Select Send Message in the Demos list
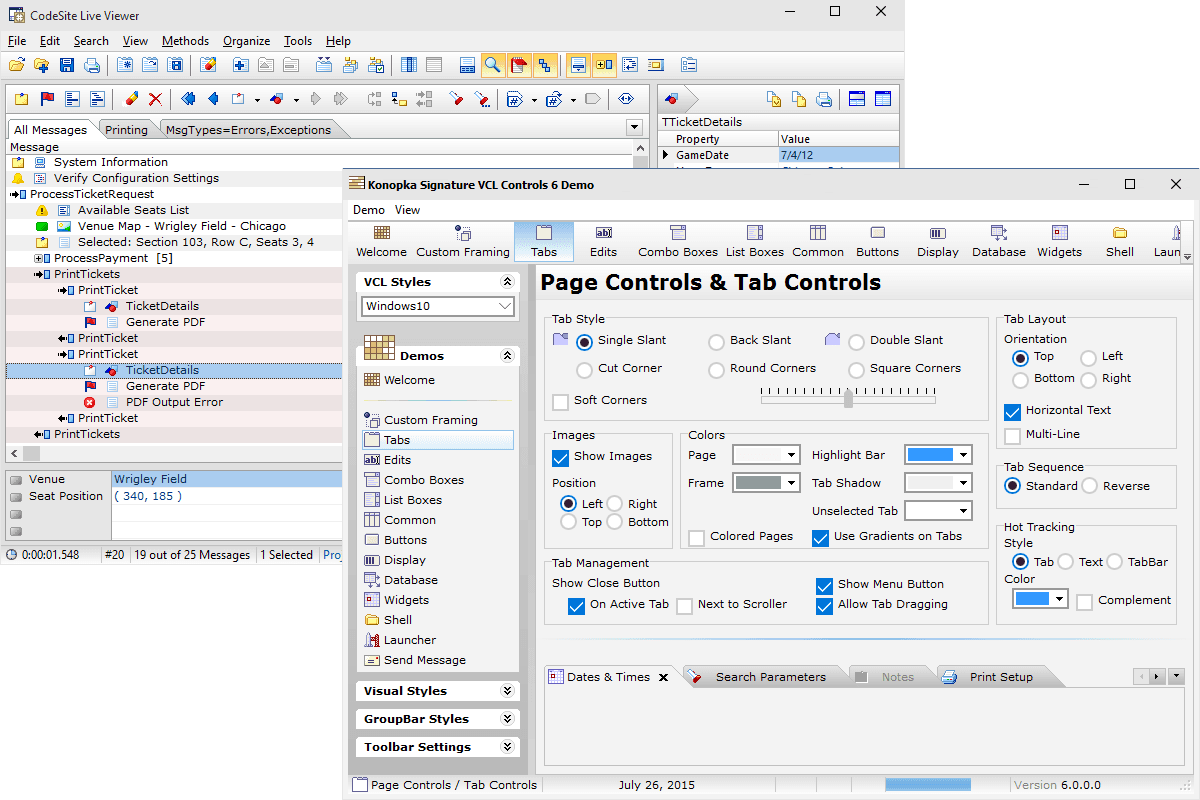The image size is (1200, 800). (425, 660)
